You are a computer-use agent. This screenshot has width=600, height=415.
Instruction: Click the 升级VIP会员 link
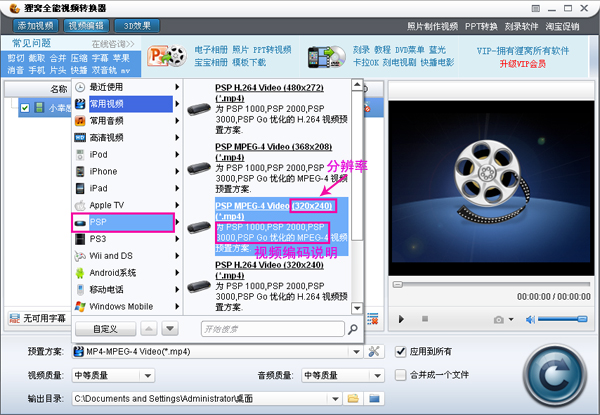pos(522,64)
